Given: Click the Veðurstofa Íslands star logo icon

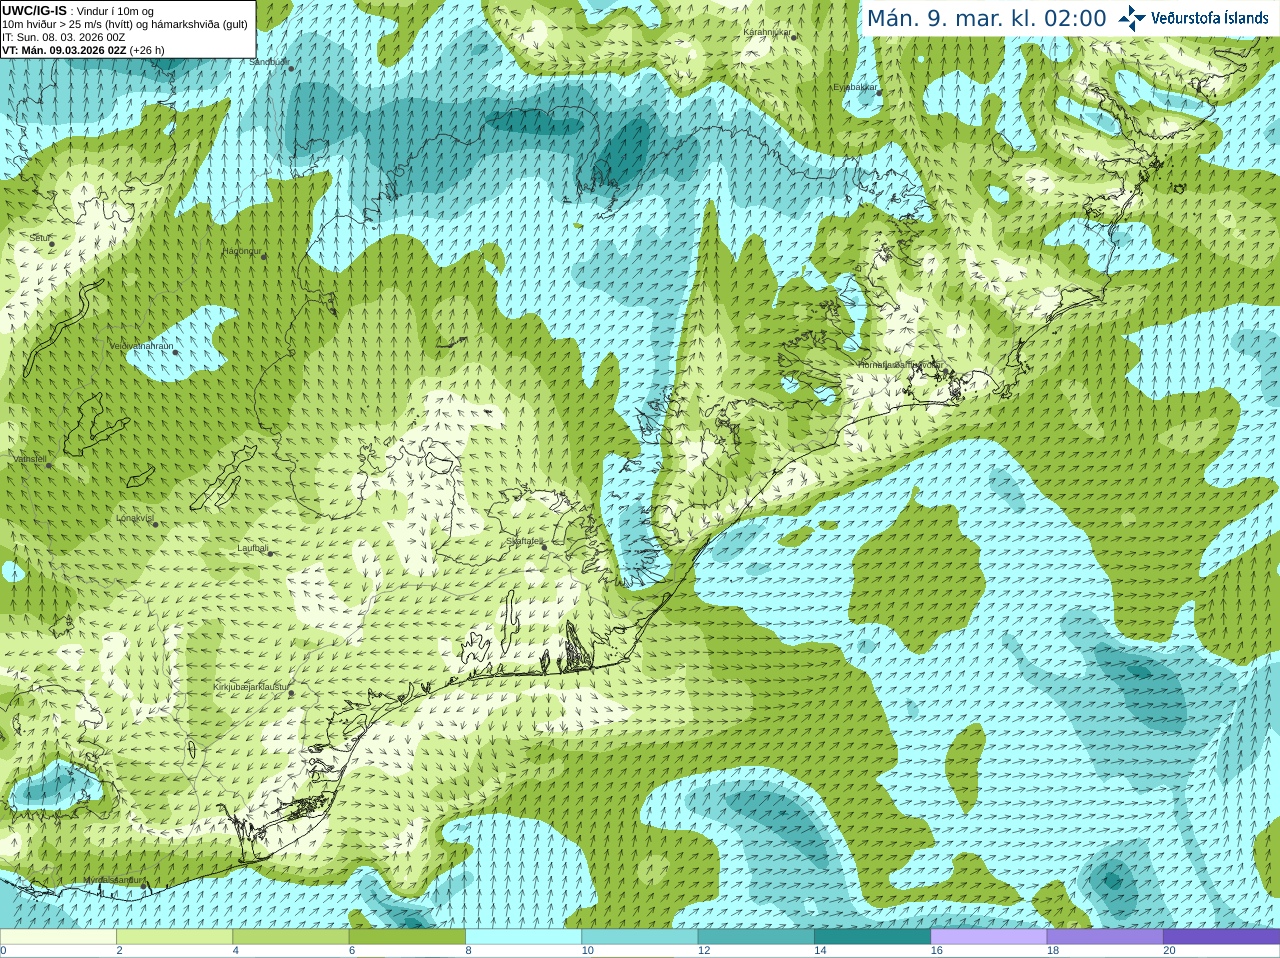Looking at the screenshot, I should coord(1132,18).
